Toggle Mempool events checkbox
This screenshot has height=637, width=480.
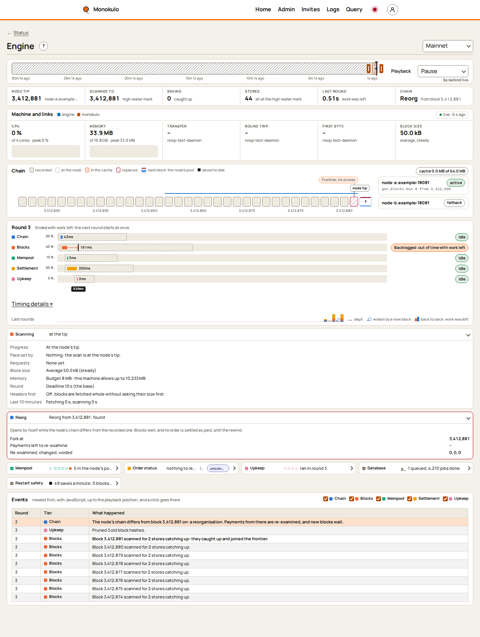378,498
